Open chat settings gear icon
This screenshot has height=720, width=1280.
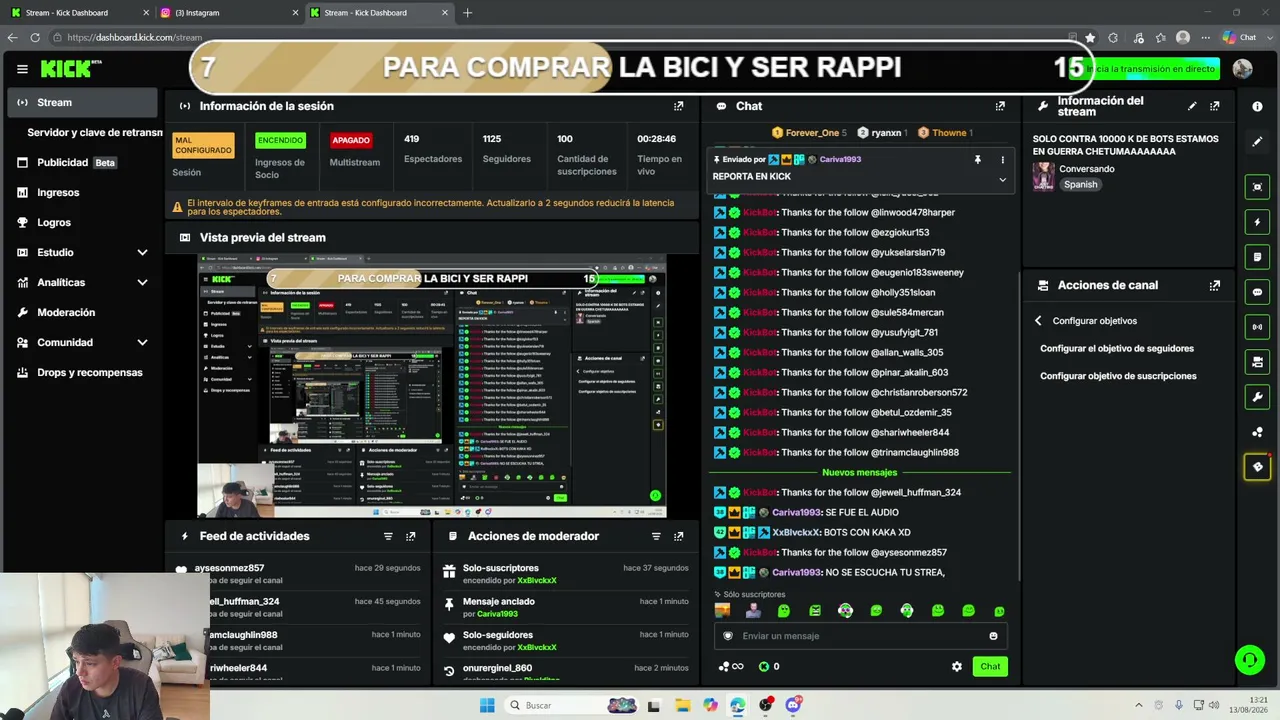(x=957, y=666)
